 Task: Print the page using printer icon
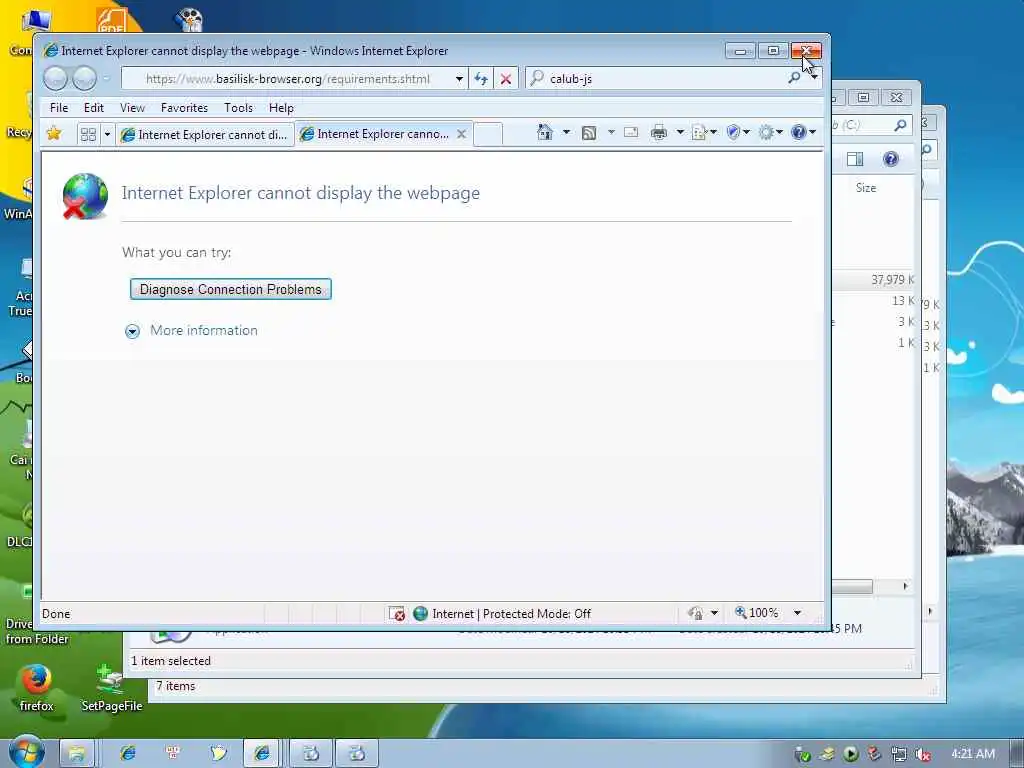point(659,133)
